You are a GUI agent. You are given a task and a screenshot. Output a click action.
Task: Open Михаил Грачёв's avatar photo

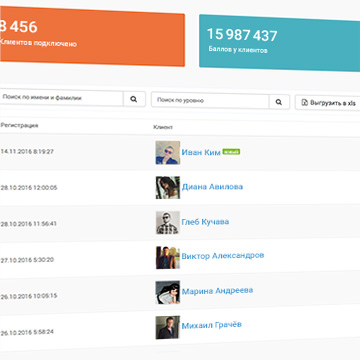click(x=168, y=327)
